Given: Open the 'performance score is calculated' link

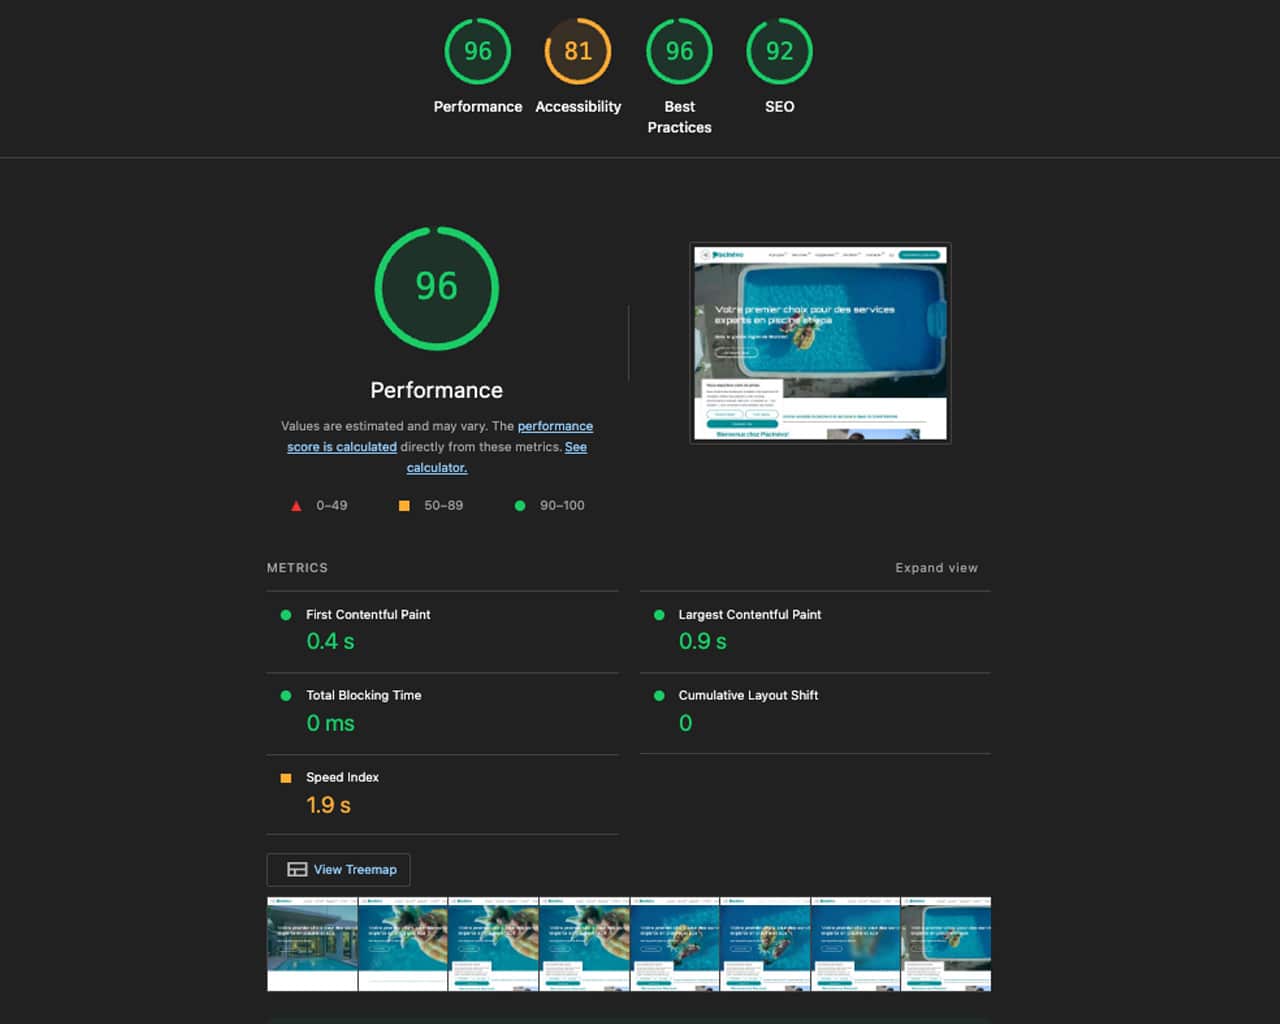Looking at the screenshot, I should 555,427.
